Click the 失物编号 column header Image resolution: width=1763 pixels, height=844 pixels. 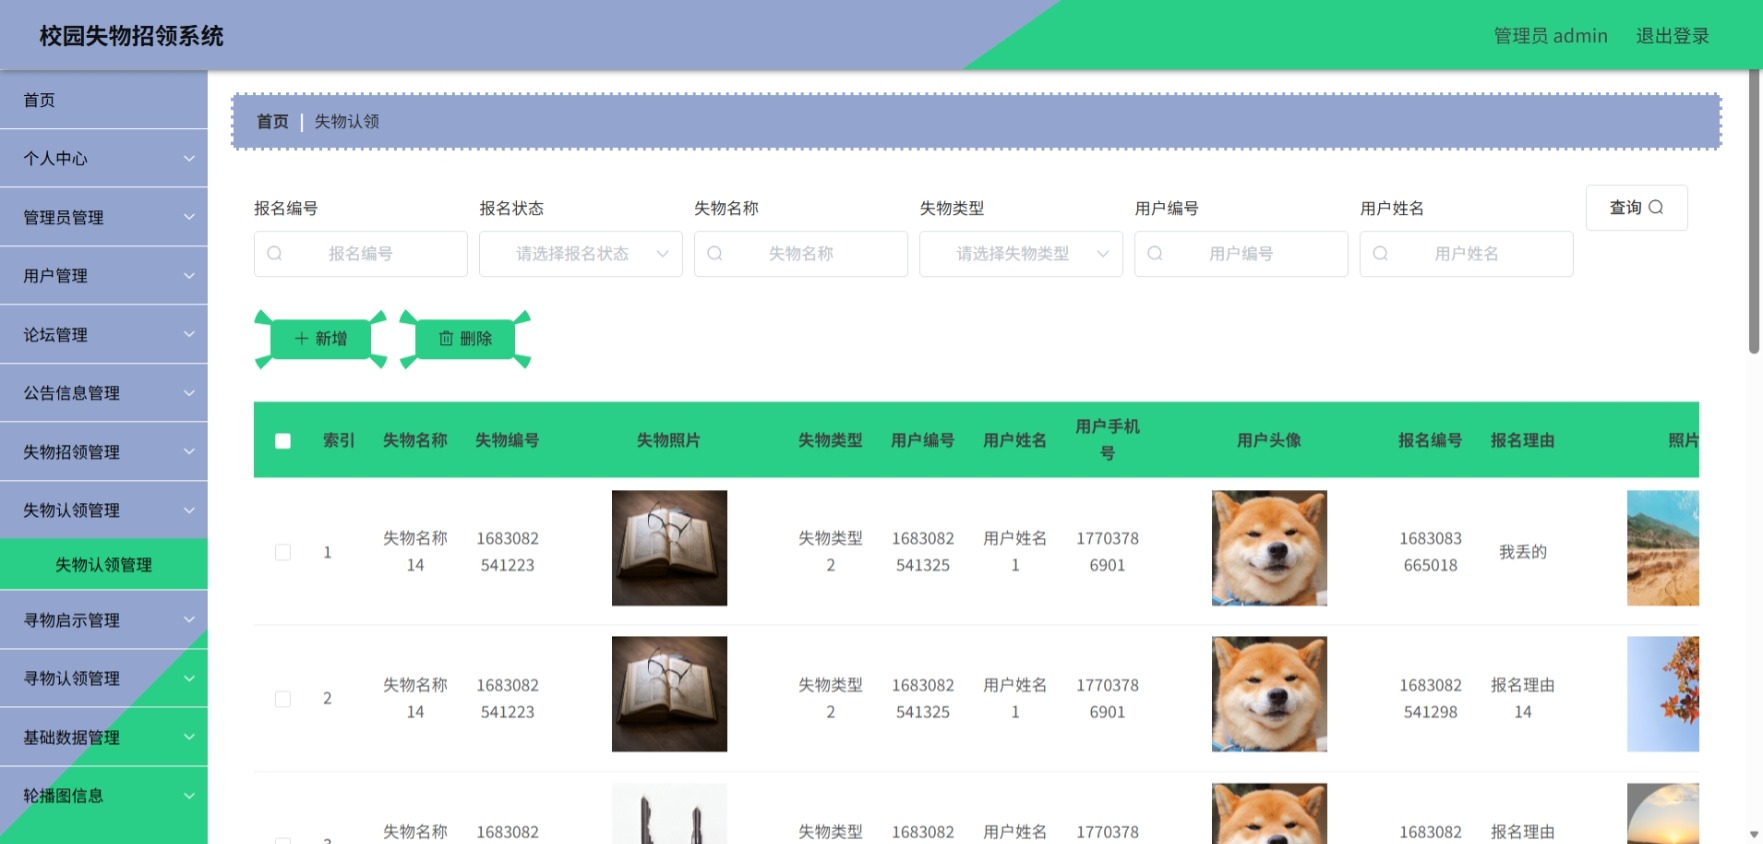click(507, 440)
